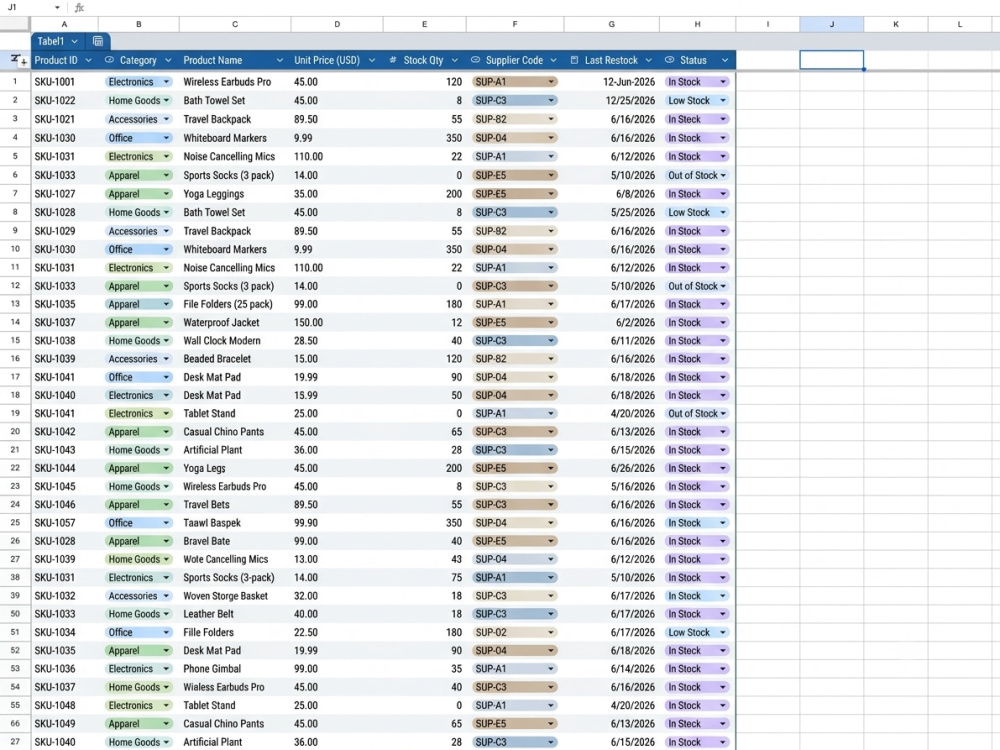Viewport: 1000px width, 750px height.
Task: Select row header 1
Action: click(15, 82)
